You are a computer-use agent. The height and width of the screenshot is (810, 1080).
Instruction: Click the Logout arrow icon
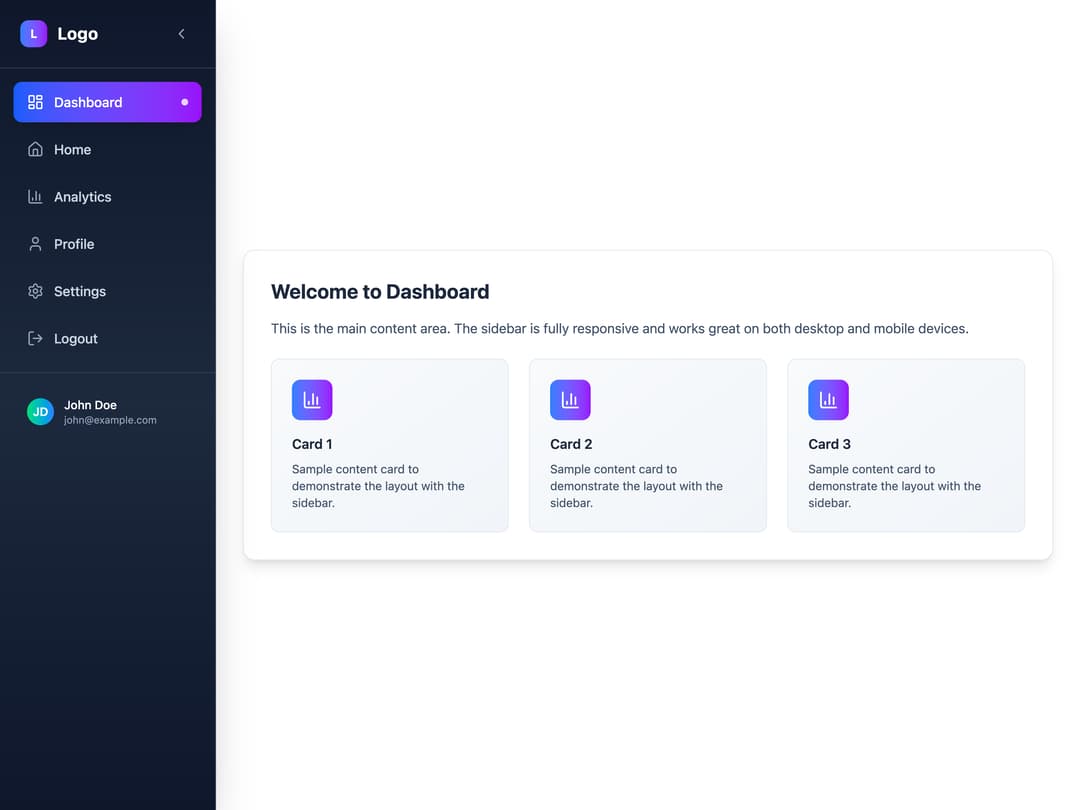[x=35, y=338]
